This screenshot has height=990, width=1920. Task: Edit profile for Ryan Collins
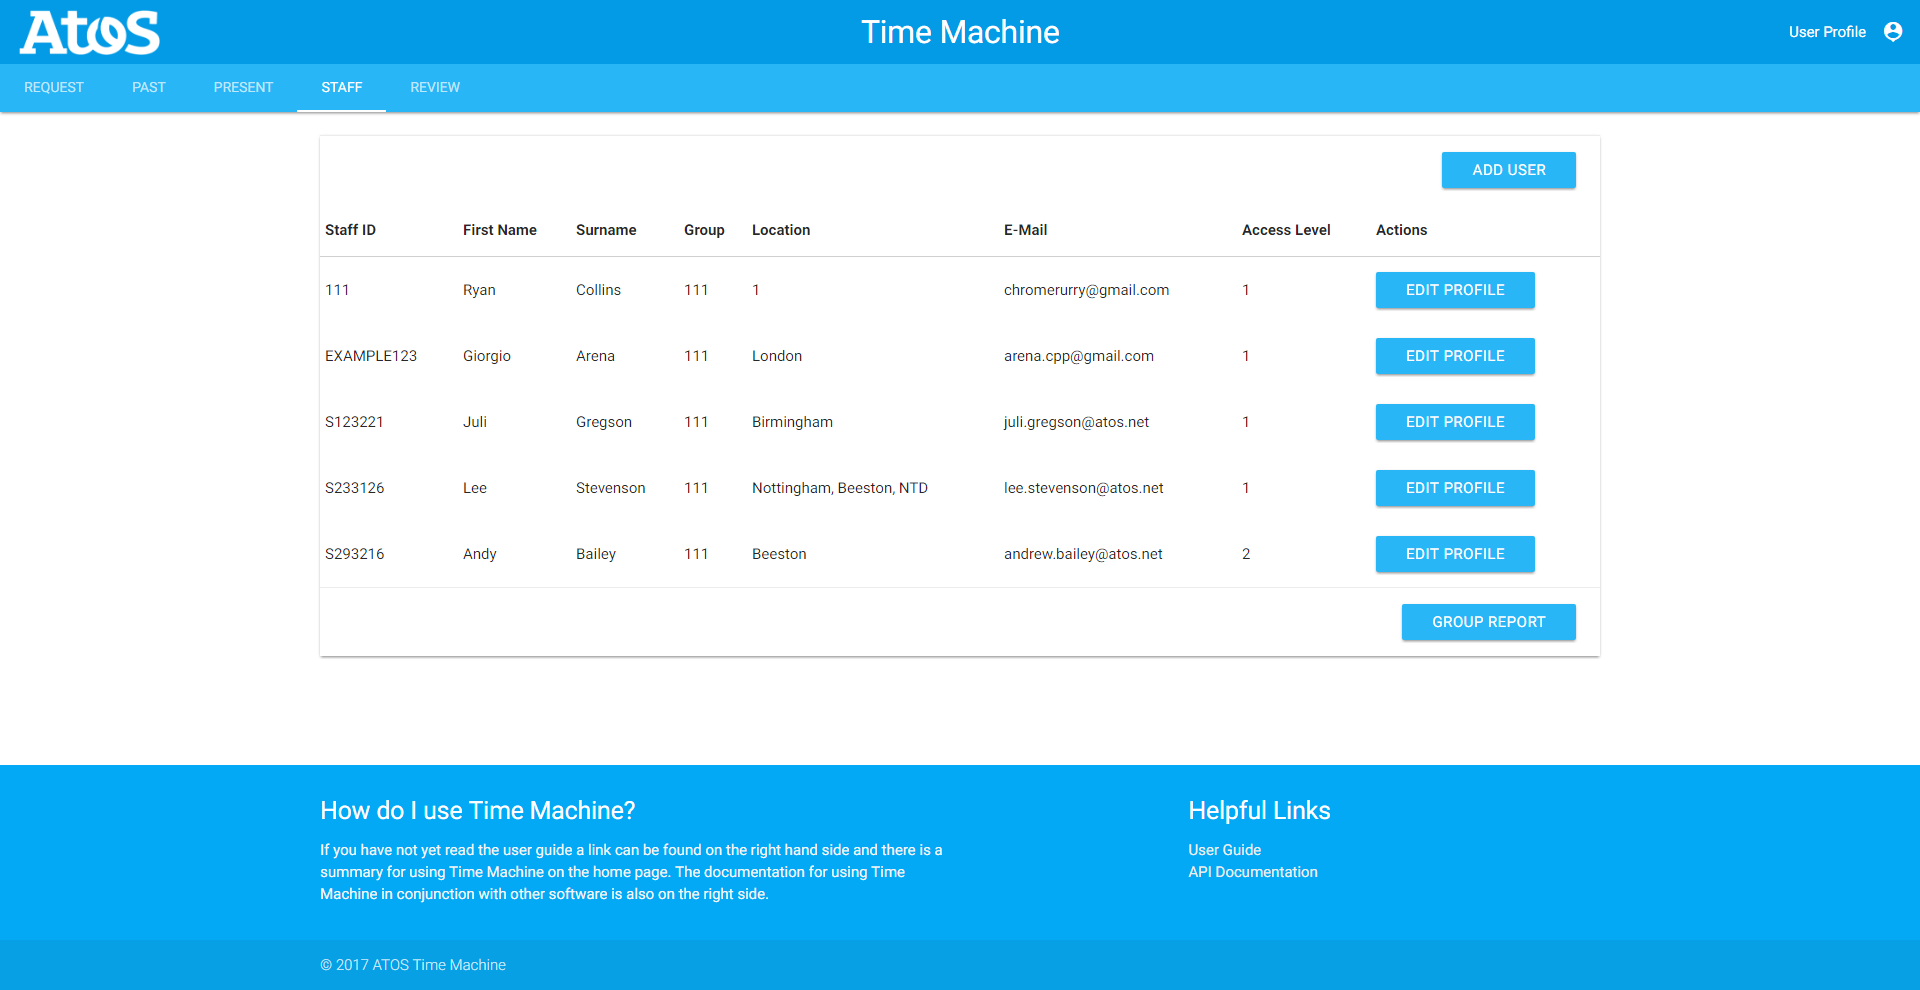tap(1454, 290)
